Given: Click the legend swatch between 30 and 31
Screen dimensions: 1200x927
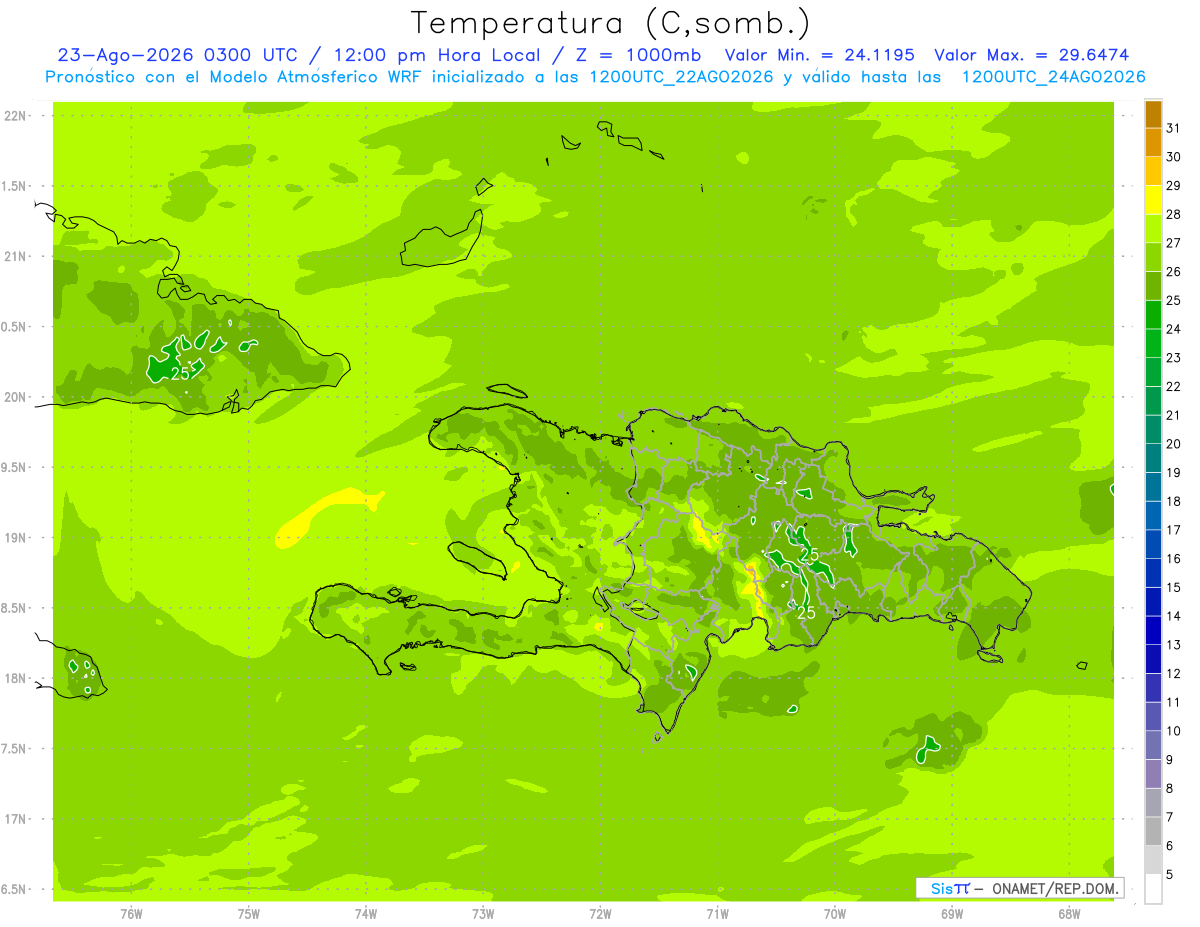Looking at the screenshot, I should point(1153,142).
